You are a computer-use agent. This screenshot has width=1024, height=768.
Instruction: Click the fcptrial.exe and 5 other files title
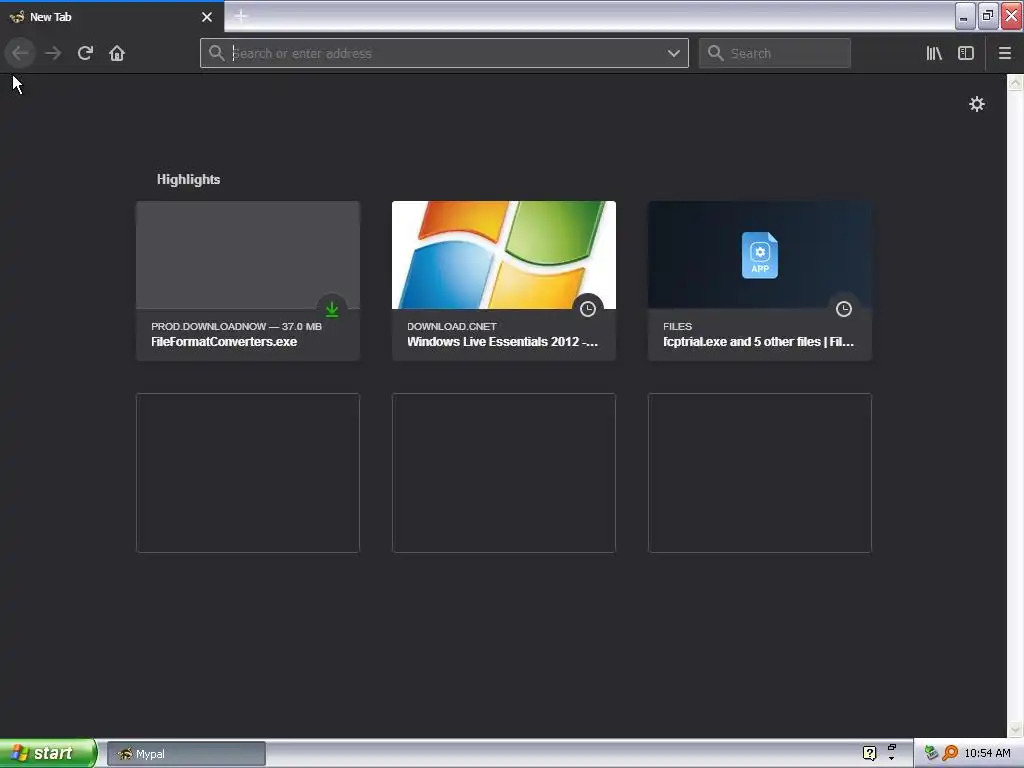point(758,342)
